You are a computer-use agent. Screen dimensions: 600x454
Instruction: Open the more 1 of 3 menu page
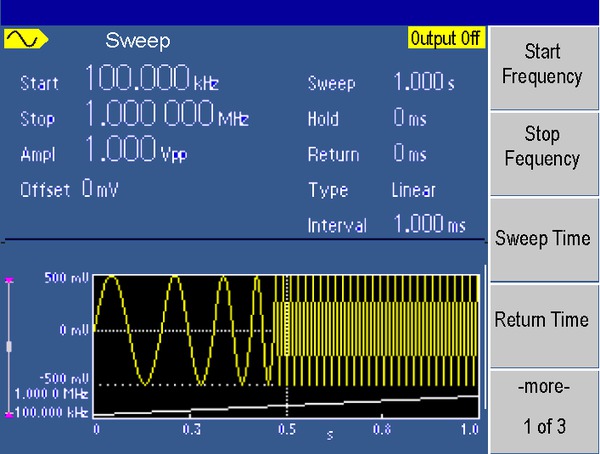[542, 406]
